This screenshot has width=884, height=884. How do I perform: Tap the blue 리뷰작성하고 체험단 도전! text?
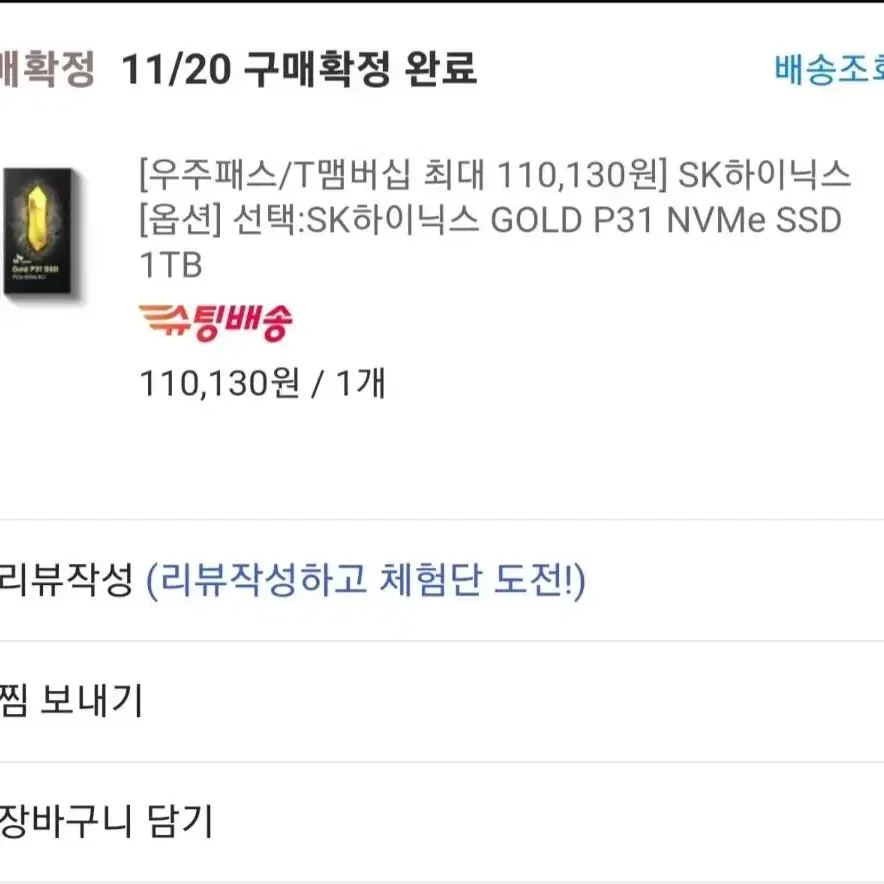tap(366, 580)
